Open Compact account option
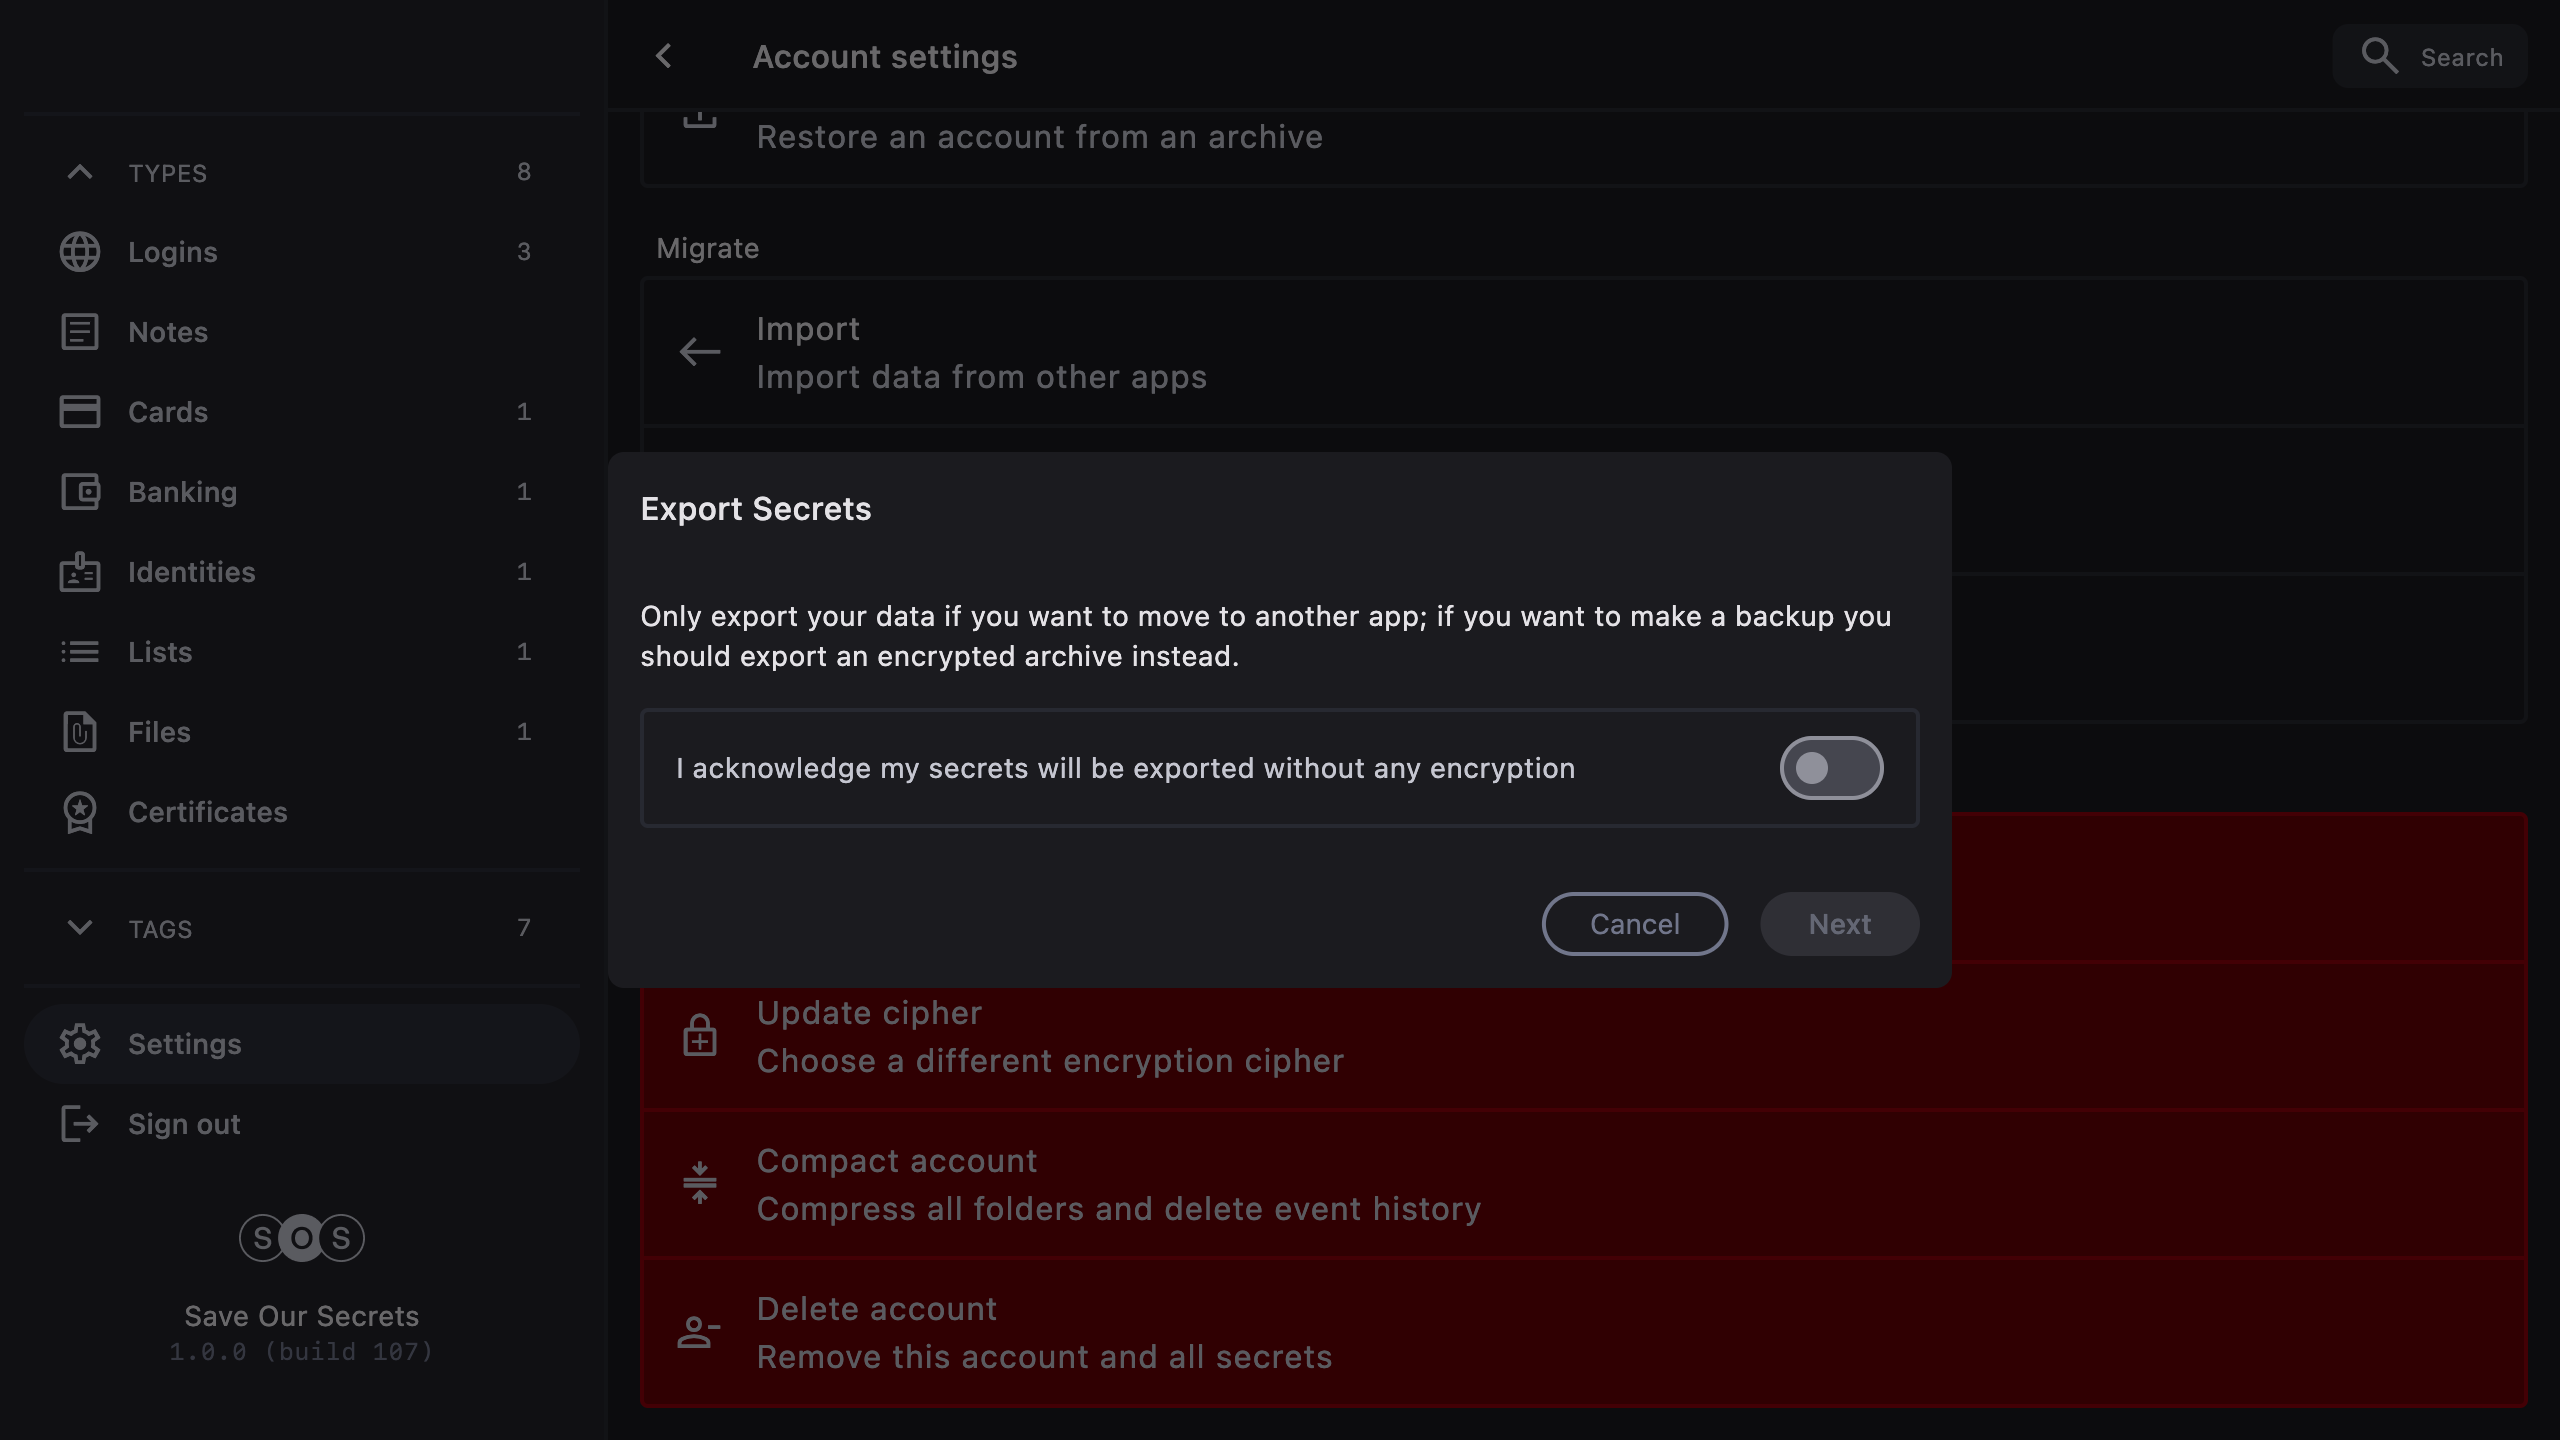Viewport: 2560px width, 1440px height. 1118,1184
